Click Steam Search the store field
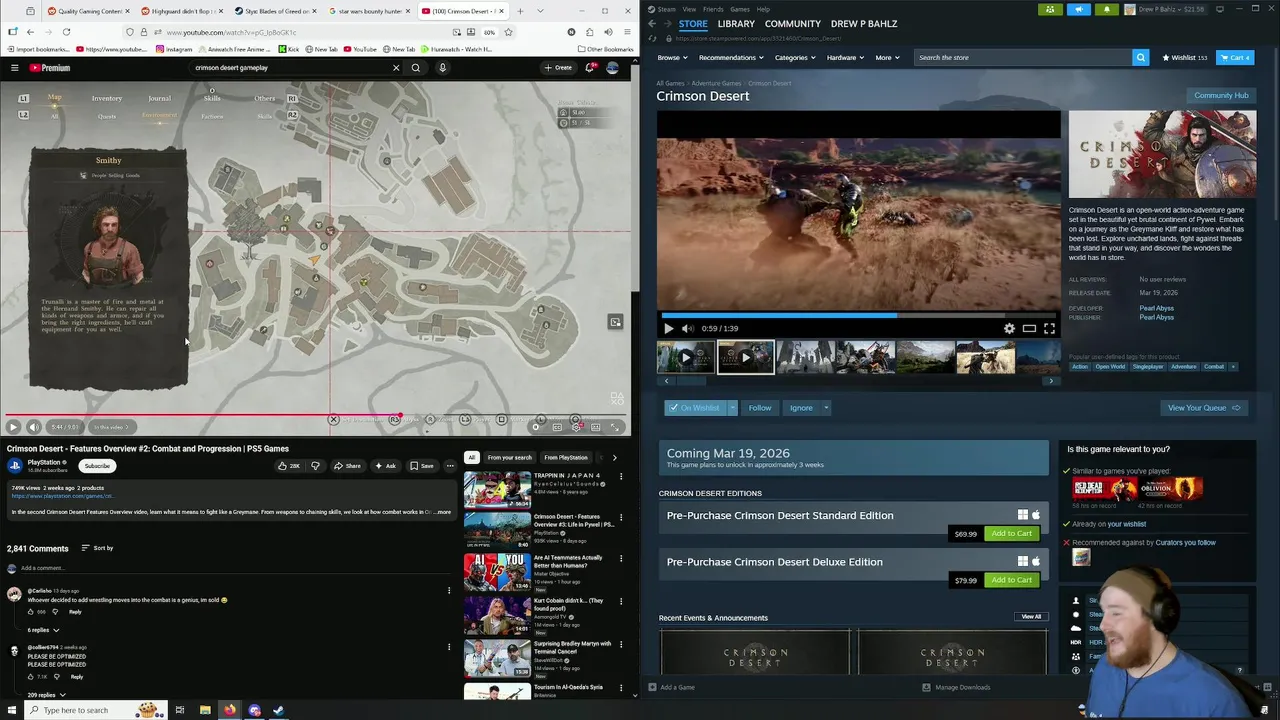This screenshot has width=1280, height=720. [1024, 57]
